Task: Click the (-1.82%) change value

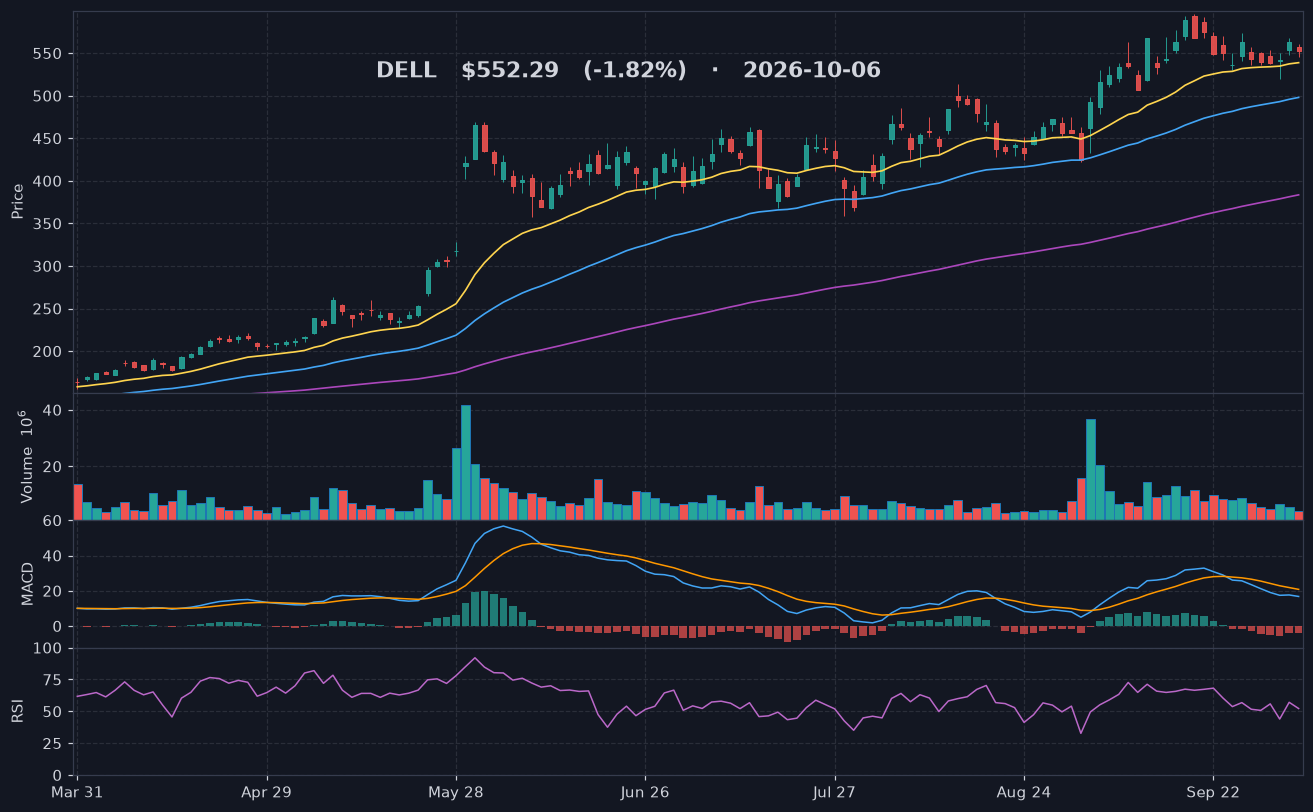Action: point(635,71)
